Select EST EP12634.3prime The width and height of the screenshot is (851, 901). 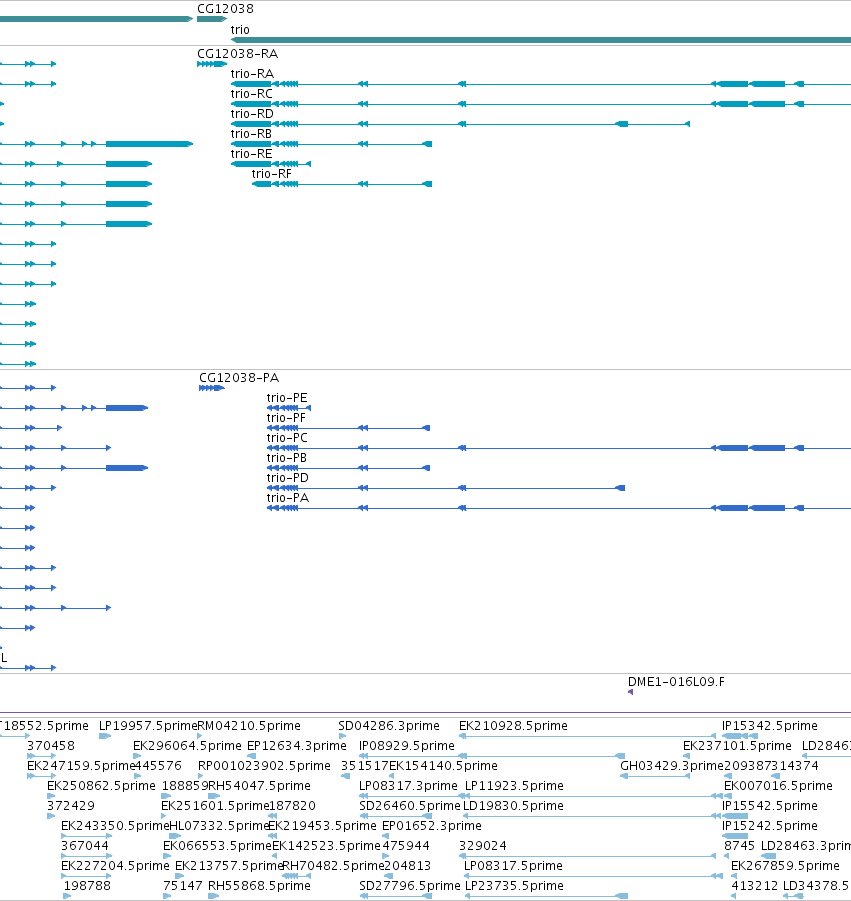[296, 746]
